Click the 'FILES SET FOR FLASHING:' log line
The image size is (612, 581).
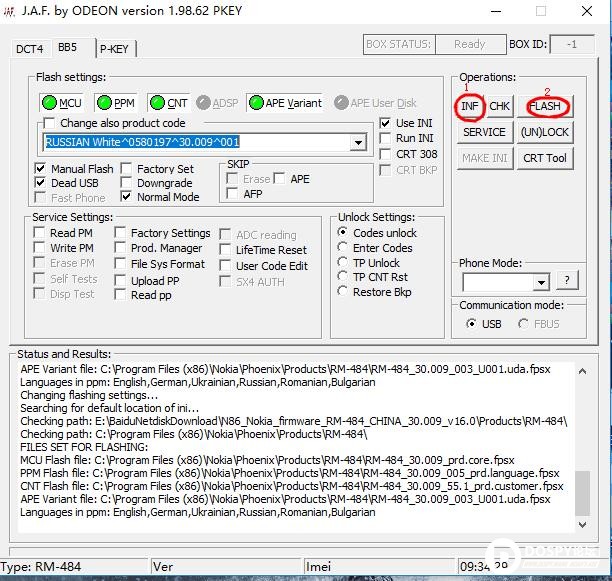pyautogui.click(x=84, y=447)
